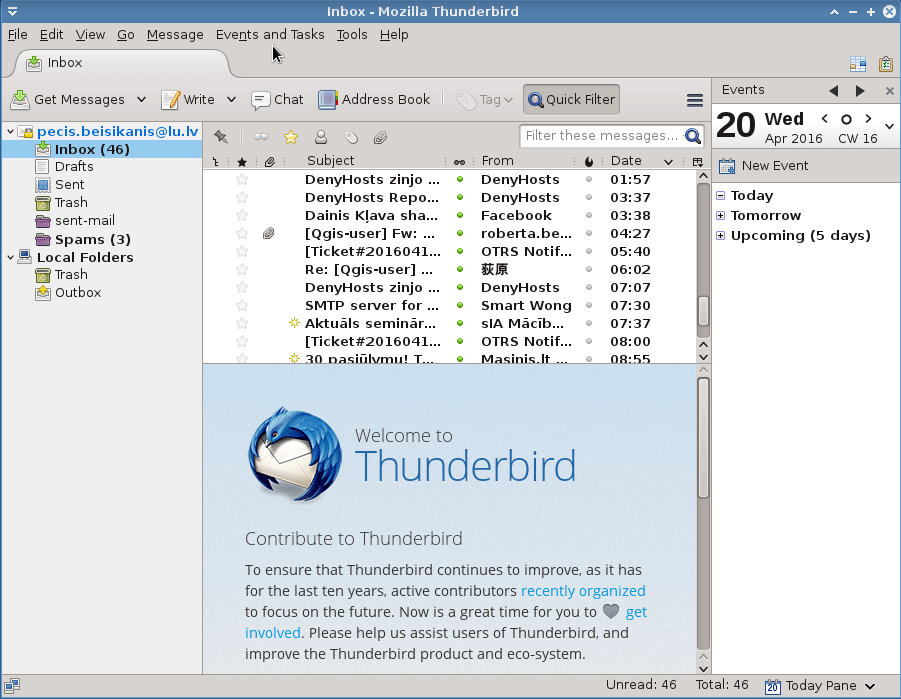Click Write to compose a message
901x699 pixels.
(188, 99)
